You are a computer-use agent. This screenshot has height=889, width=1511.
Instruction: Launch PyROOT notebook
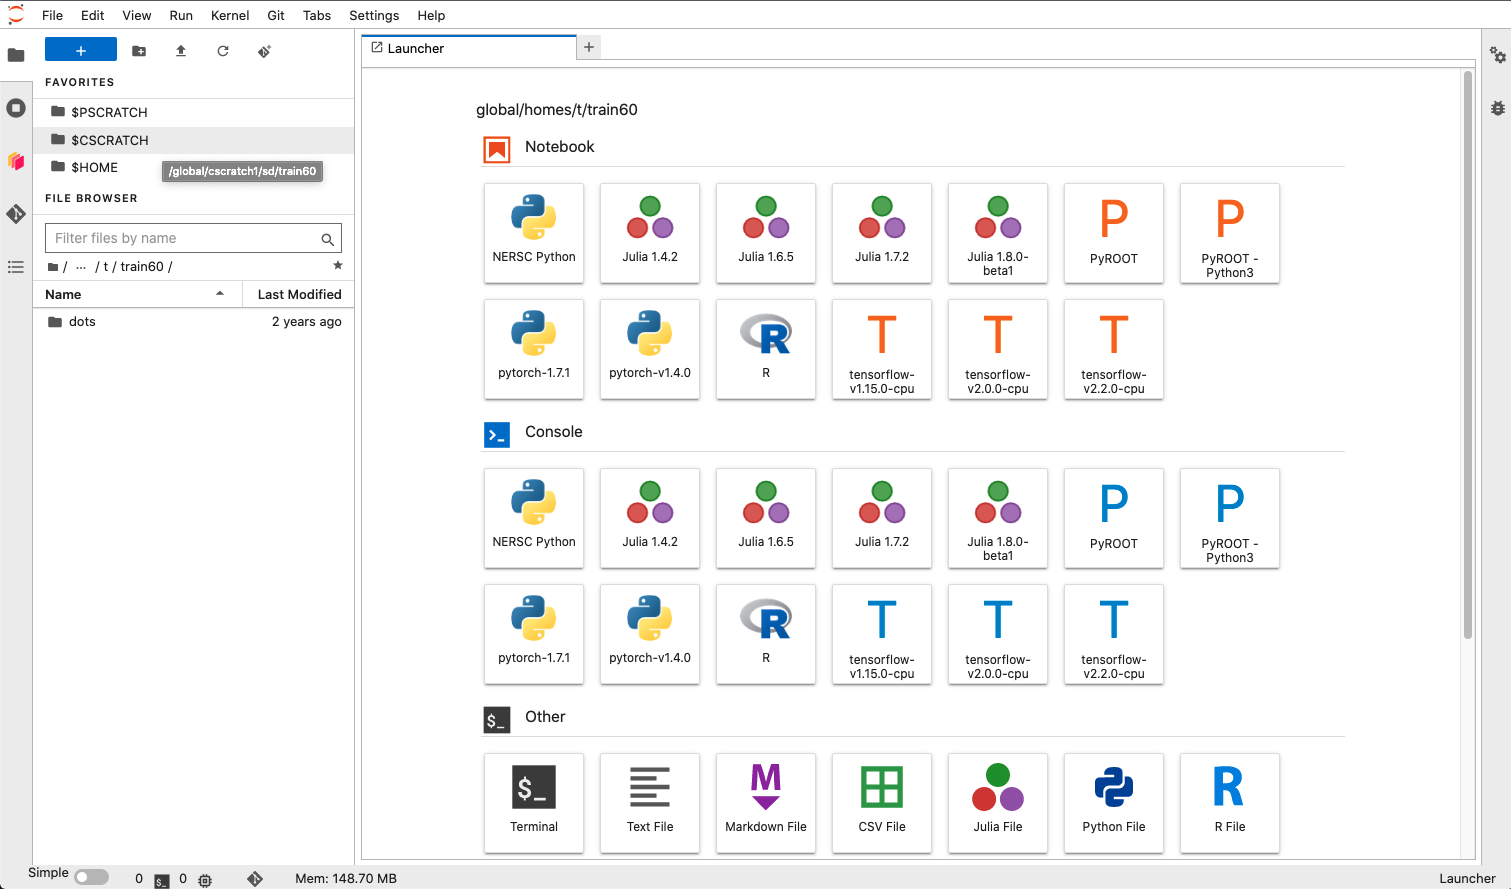pyautogui.click(x=1114, y=233)
